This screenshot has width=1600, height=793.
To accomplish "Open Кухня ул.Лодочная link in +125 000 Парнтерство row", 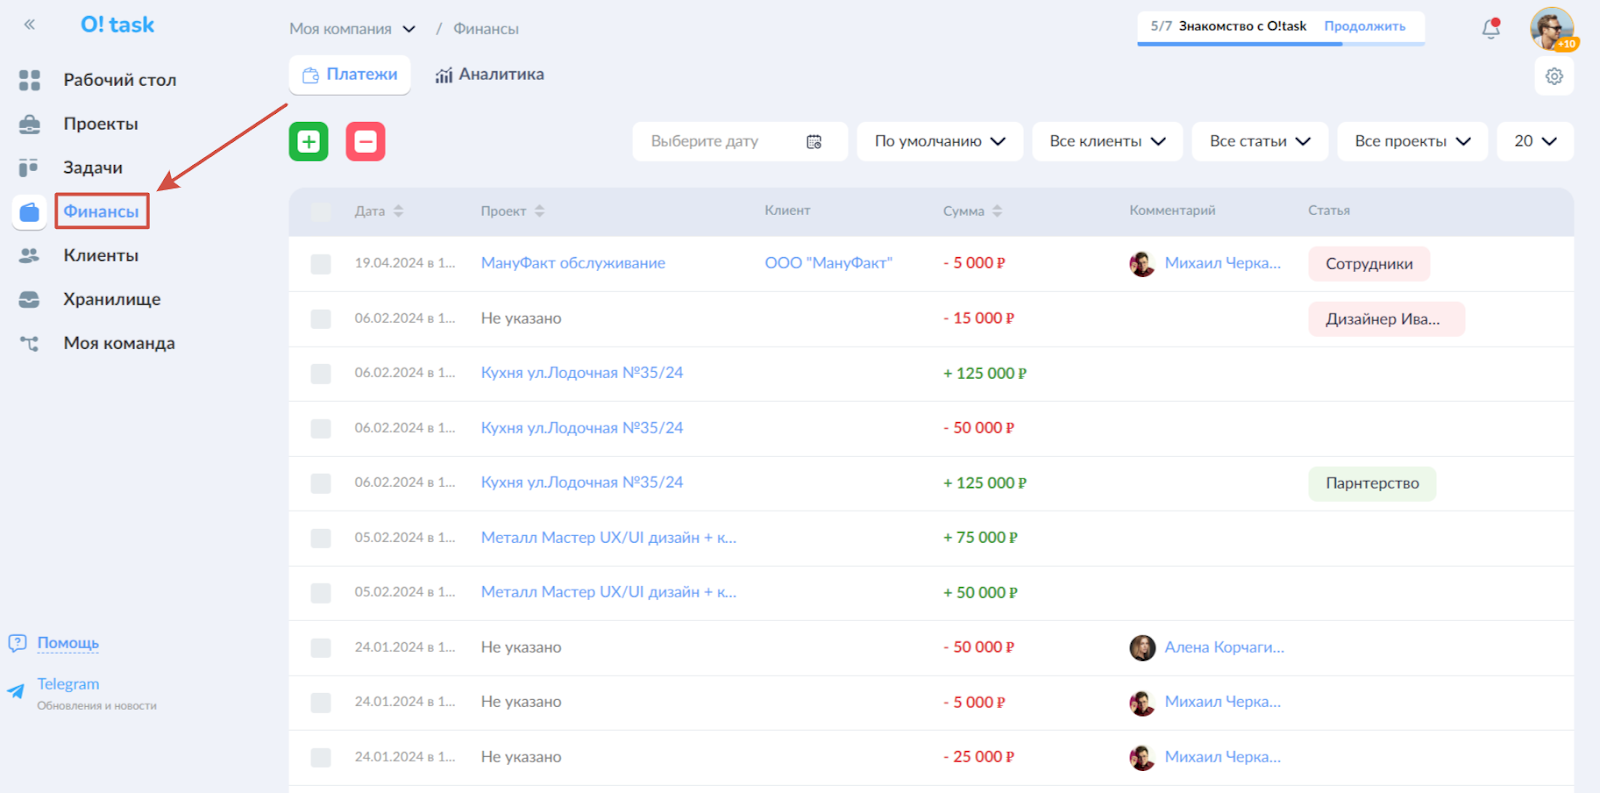I will (x=582, y=482).
